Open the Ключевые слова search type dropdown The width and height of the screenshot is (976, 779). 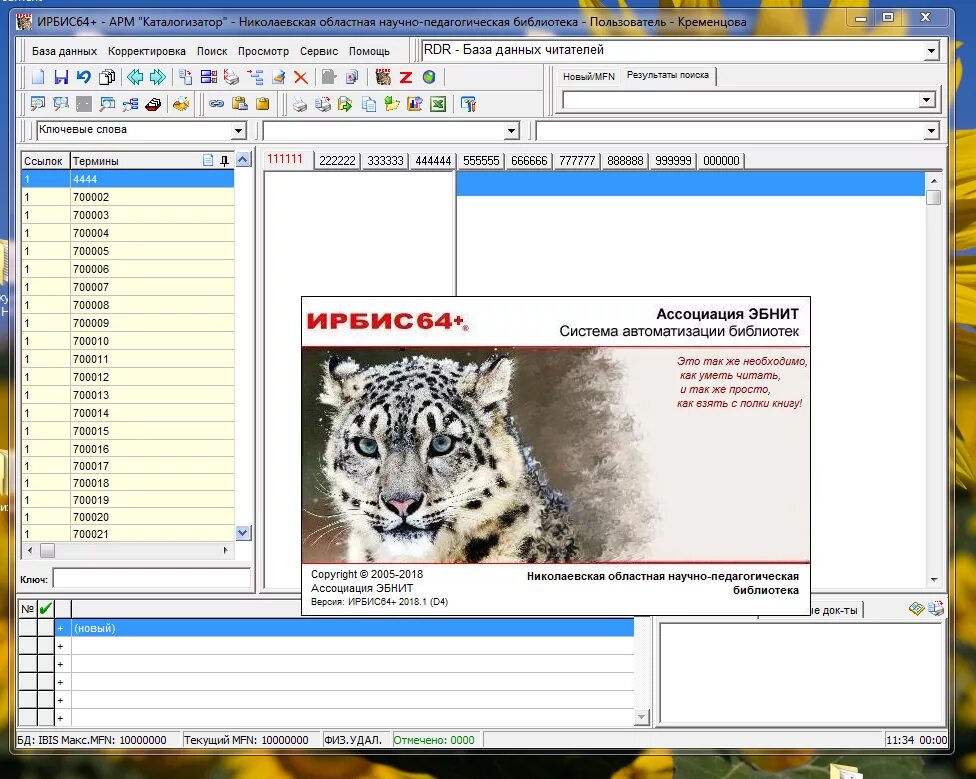tap(238, 131)
